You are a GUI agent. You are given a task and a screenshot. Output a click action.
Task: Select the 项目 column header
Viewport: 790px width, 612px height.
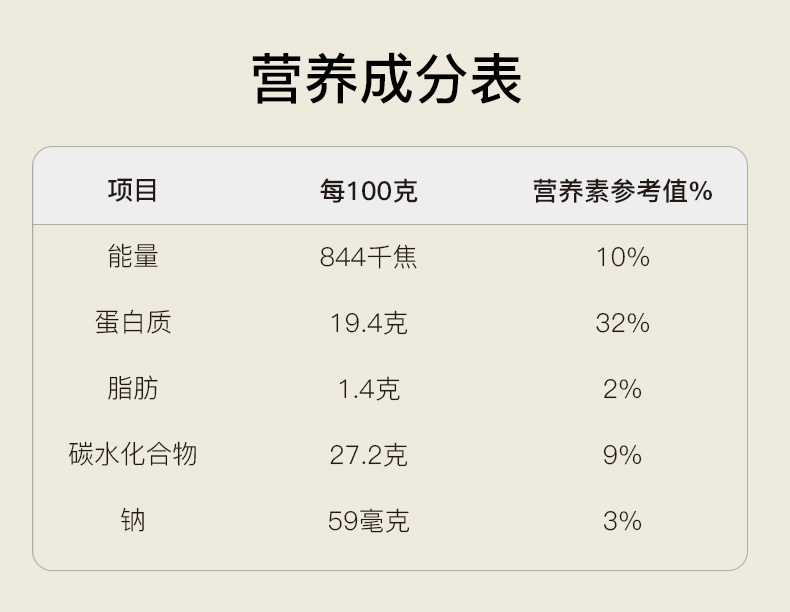coord(133,190)
